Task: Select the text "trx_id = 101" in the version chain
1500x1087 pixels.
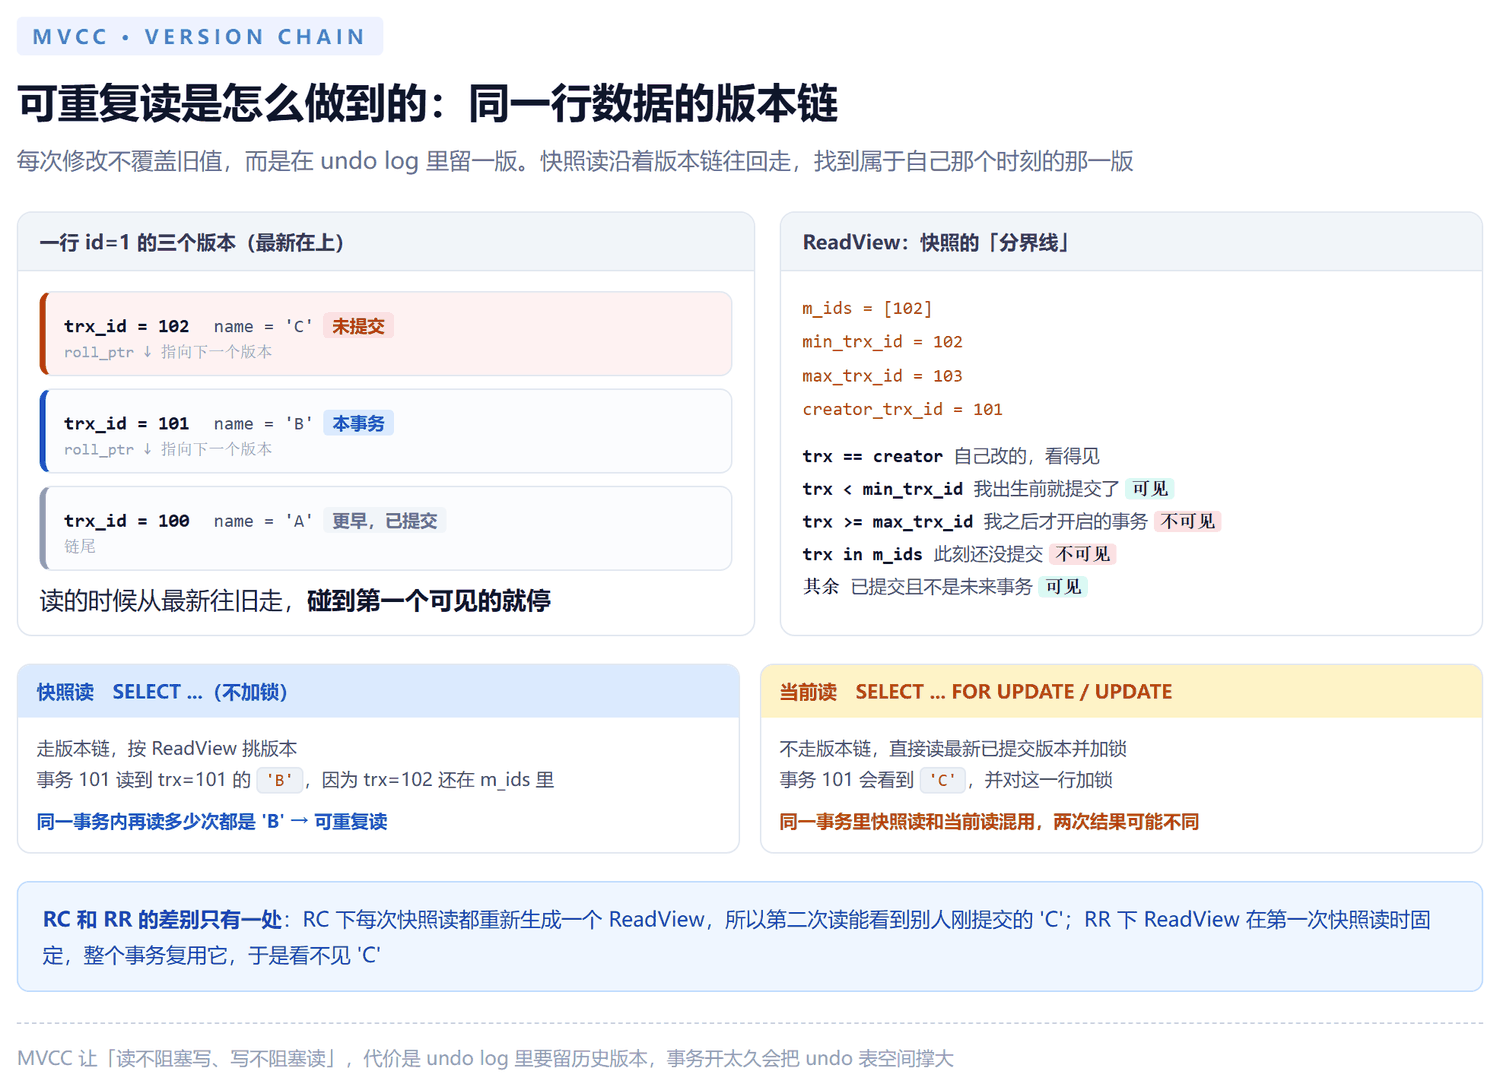Action: 126,423
